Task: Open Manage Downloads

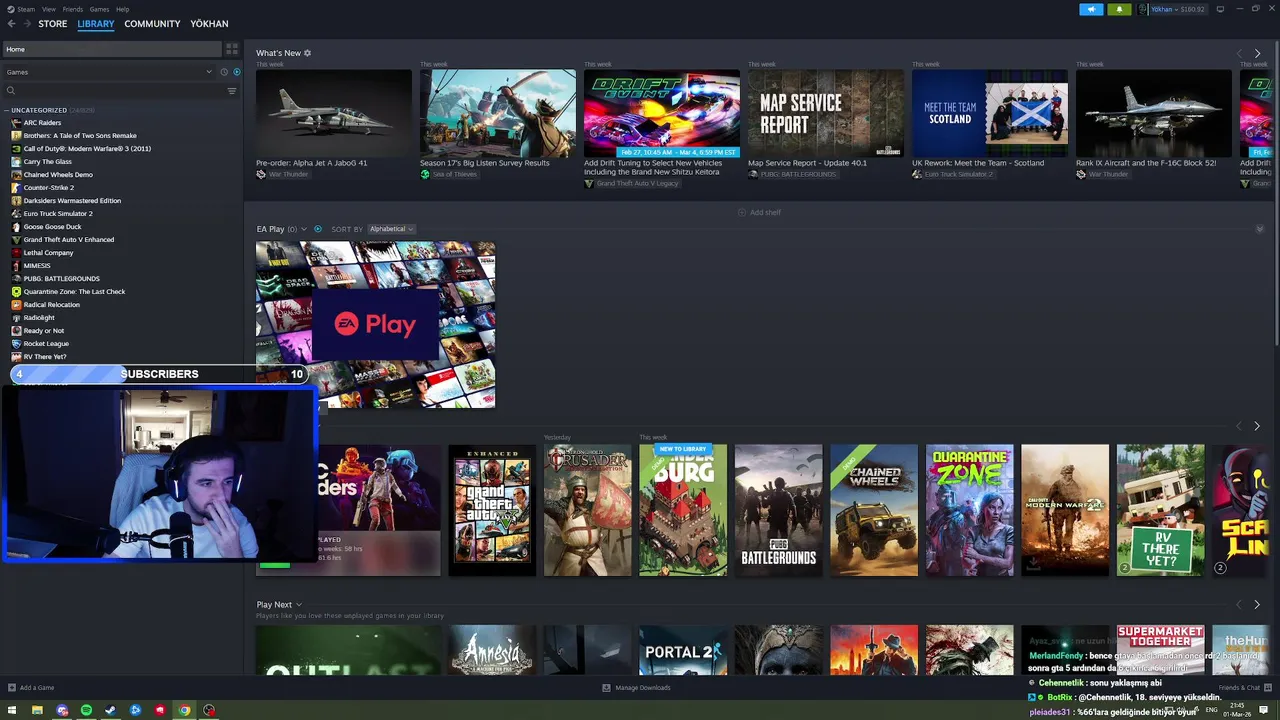Action: 636,688
